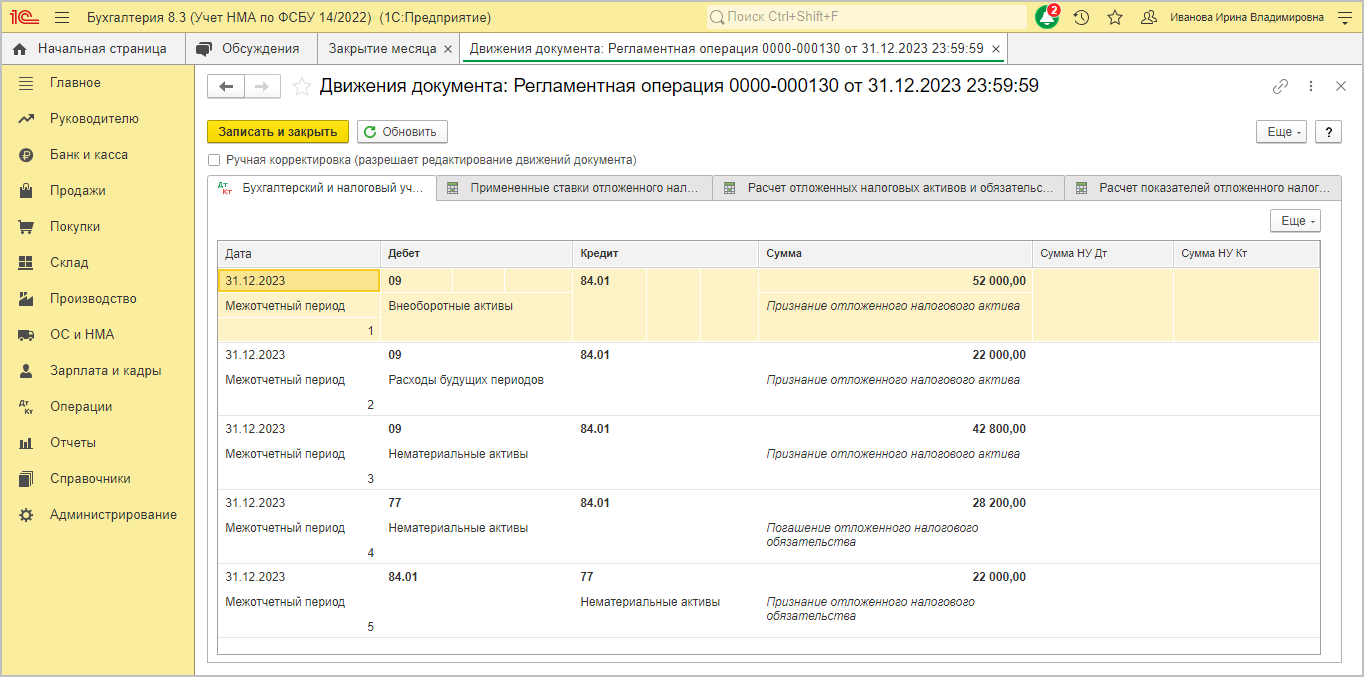Switch to Примененные ставки отложенного налога tab
Image resolution: width=1364 pixels, height=677 pixels.
(x=575, y=188)
